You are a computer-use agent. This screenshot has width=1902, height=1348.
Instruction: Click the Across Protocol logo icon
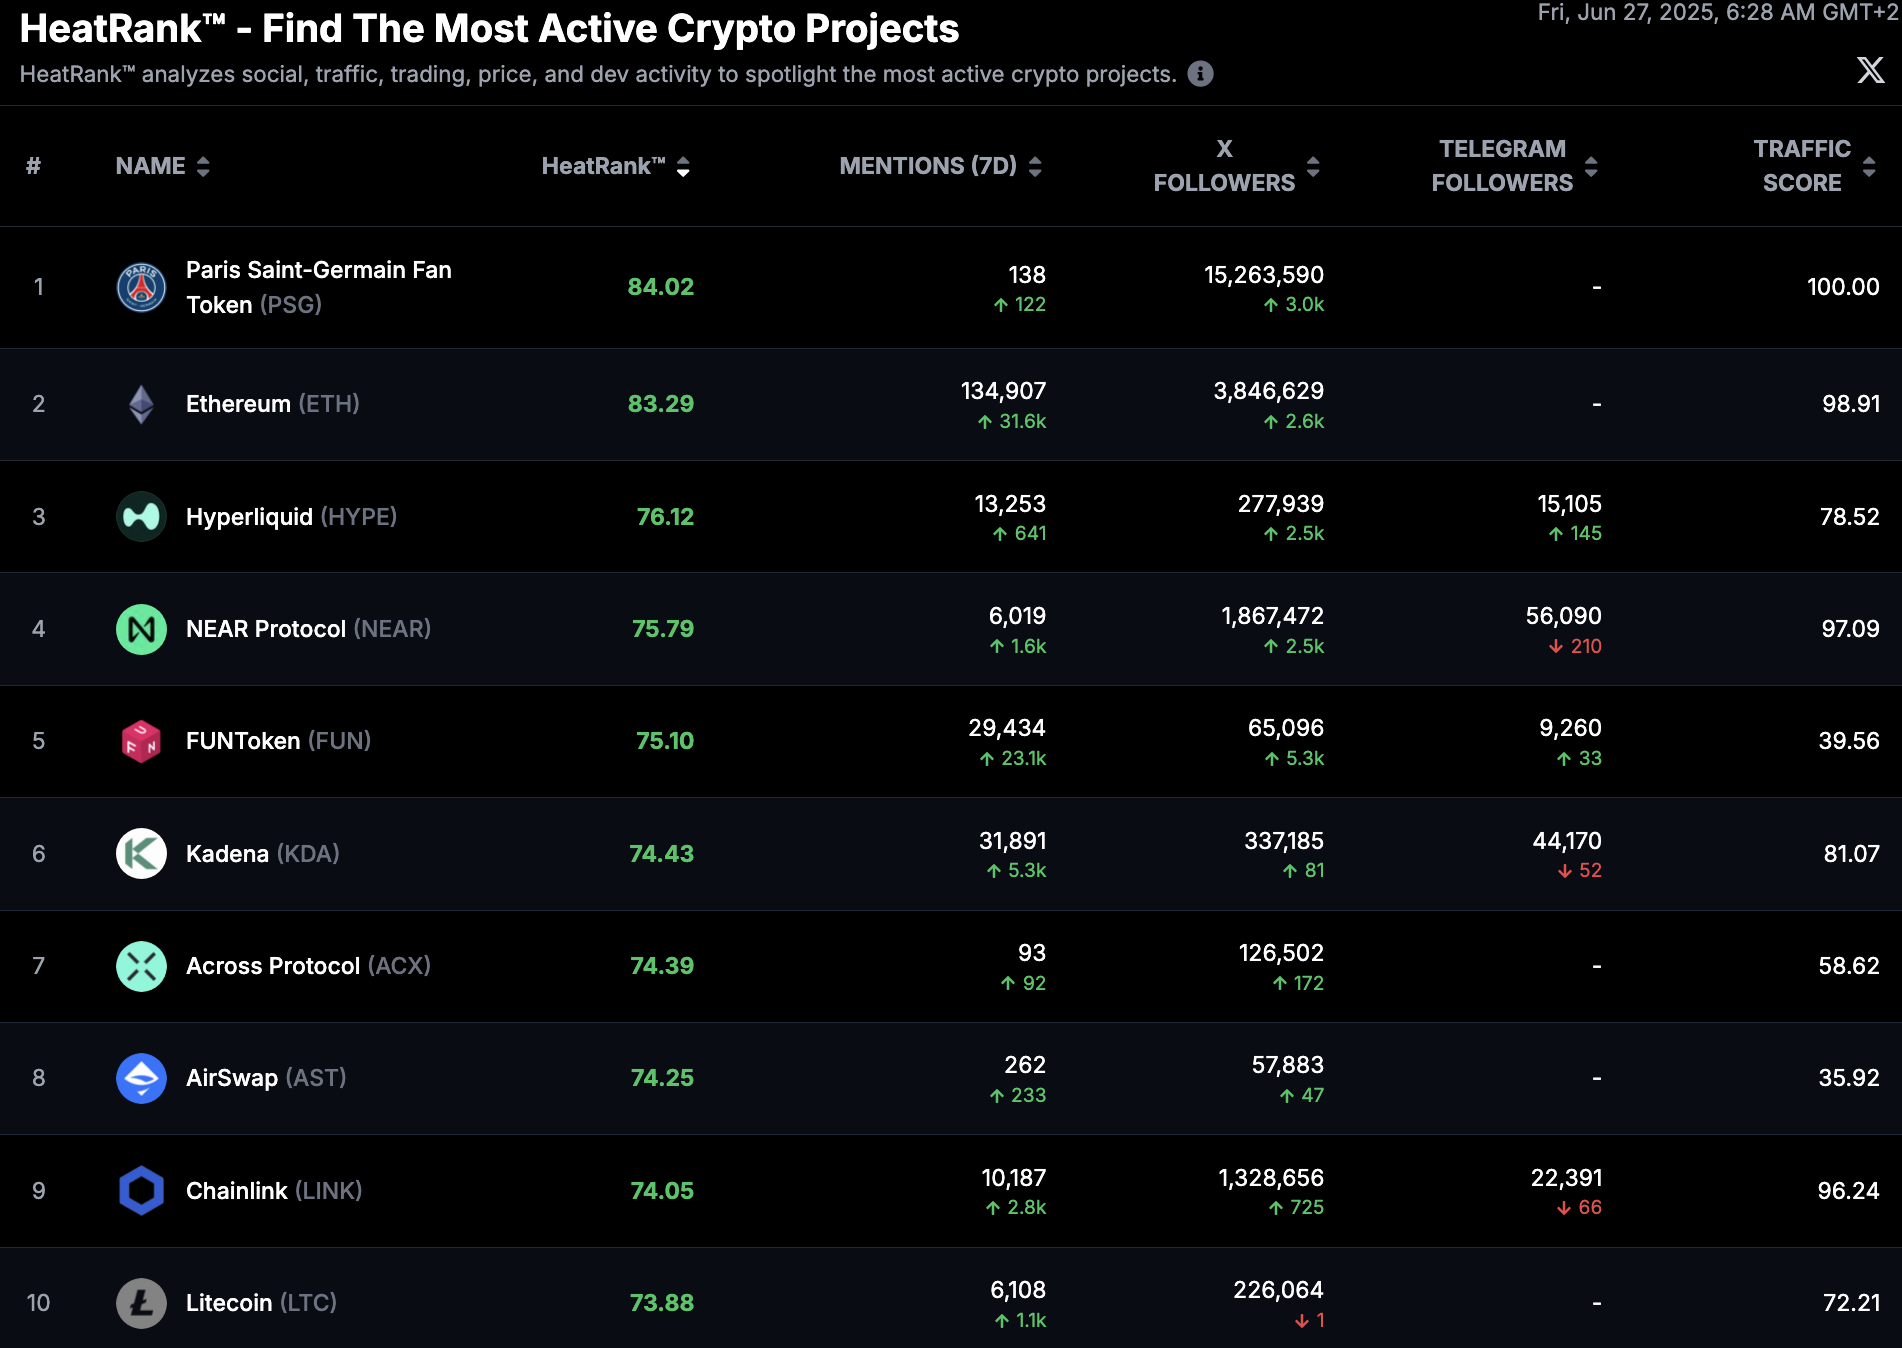tap(141, 966)
